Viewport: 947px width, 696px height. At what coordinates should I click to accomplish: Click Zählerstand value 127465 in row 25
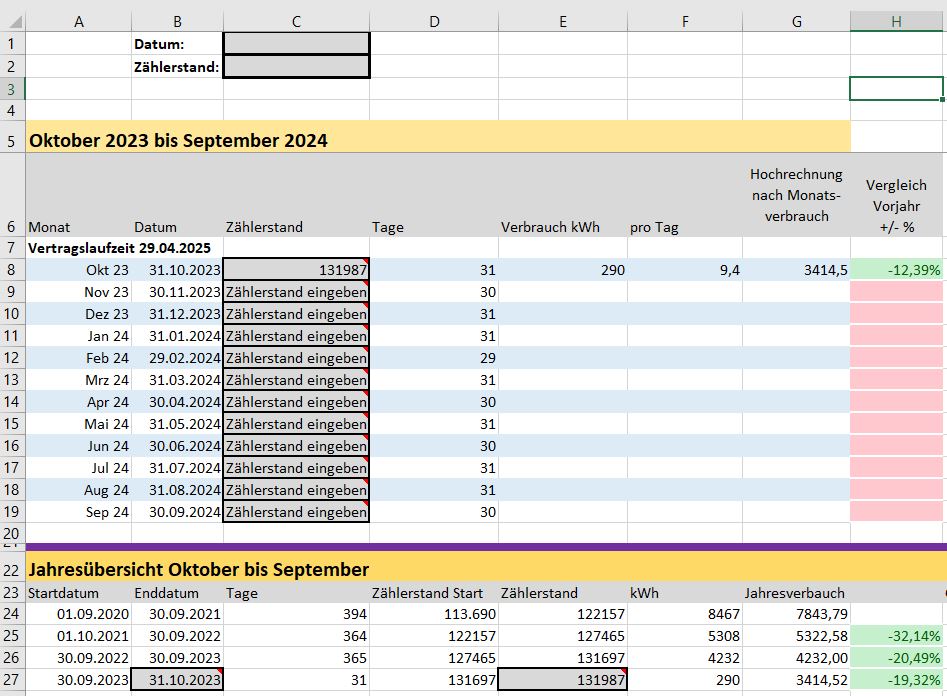pyautogui.click(x=563, y=636)
